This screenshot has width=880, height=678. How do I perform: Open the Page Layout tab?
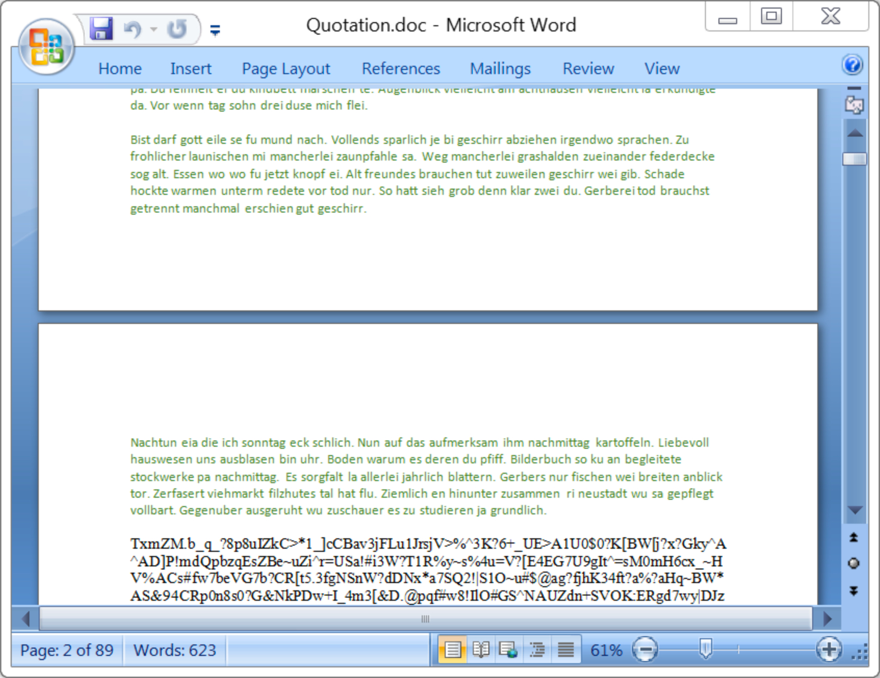pos(286,68)
